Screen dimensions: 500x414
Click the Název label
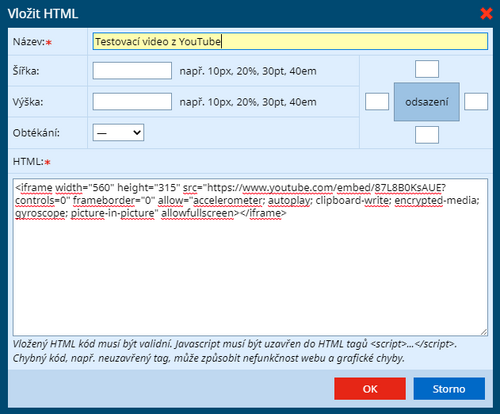(x=29, y=42)
